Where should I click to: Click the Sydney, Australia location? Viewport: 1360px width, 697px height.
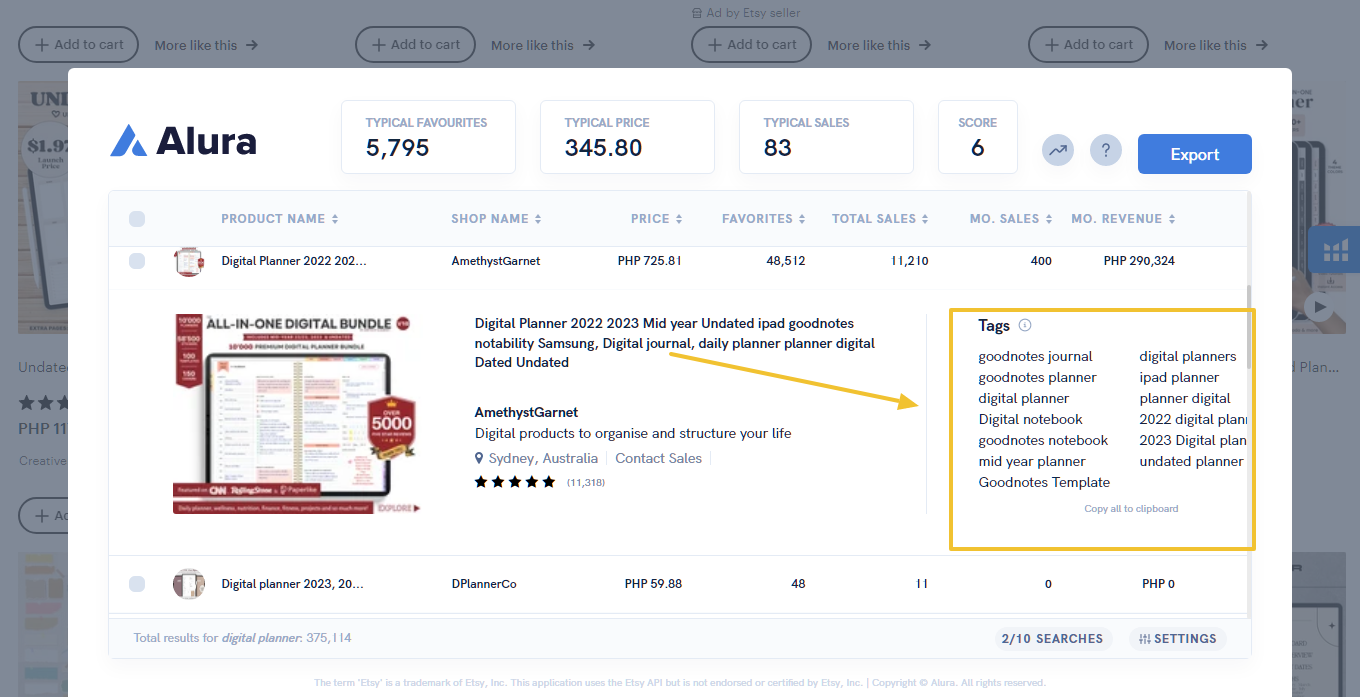[543, 458]
